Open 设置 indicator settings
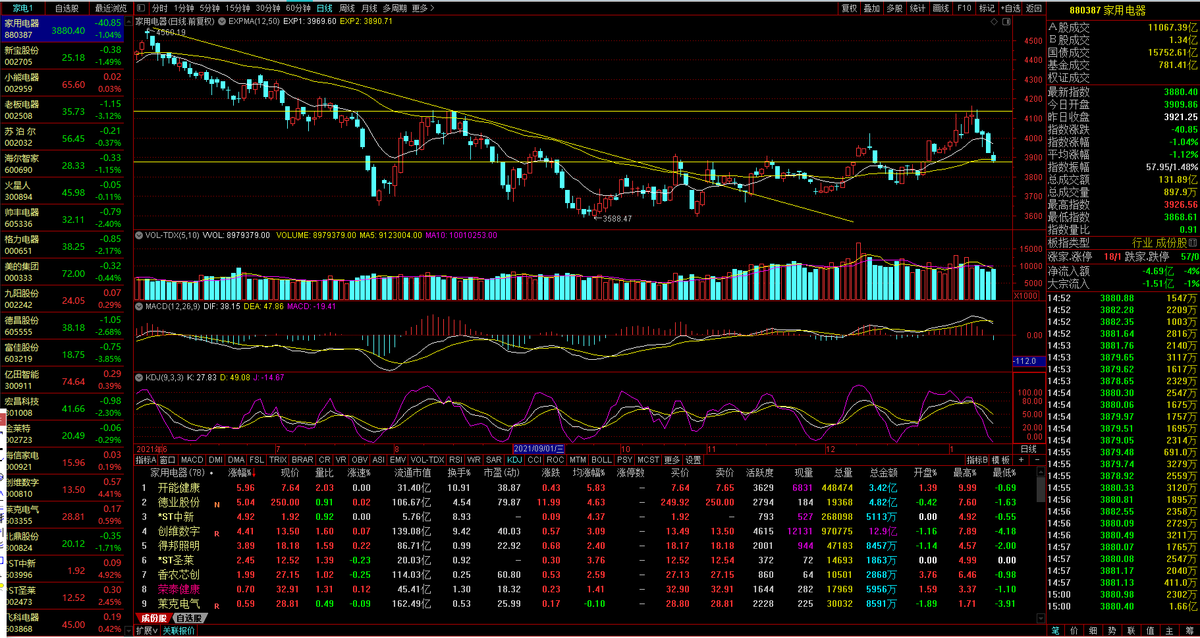Image resolution: width=1200 pixels, height=638 pixels. [x=693, y=460]
